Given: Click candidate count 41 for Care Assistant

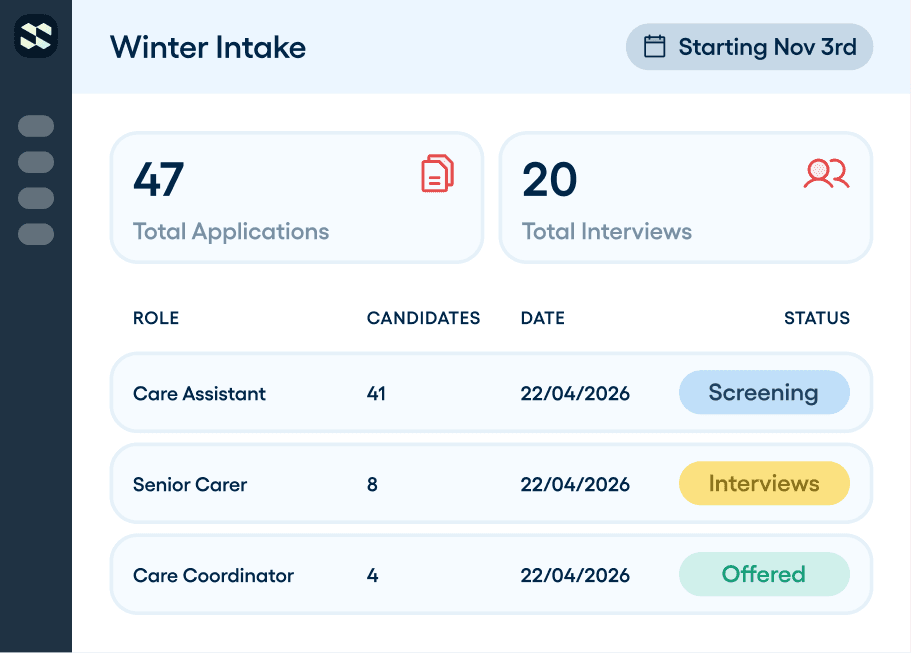Looking at the screenshot, I should click(x=376, y=393).
